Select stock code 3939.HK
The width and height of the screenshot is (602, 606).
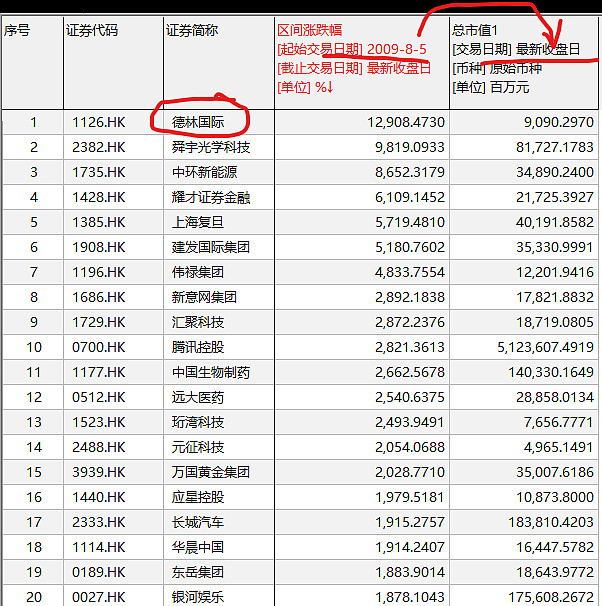coord(99,472)
